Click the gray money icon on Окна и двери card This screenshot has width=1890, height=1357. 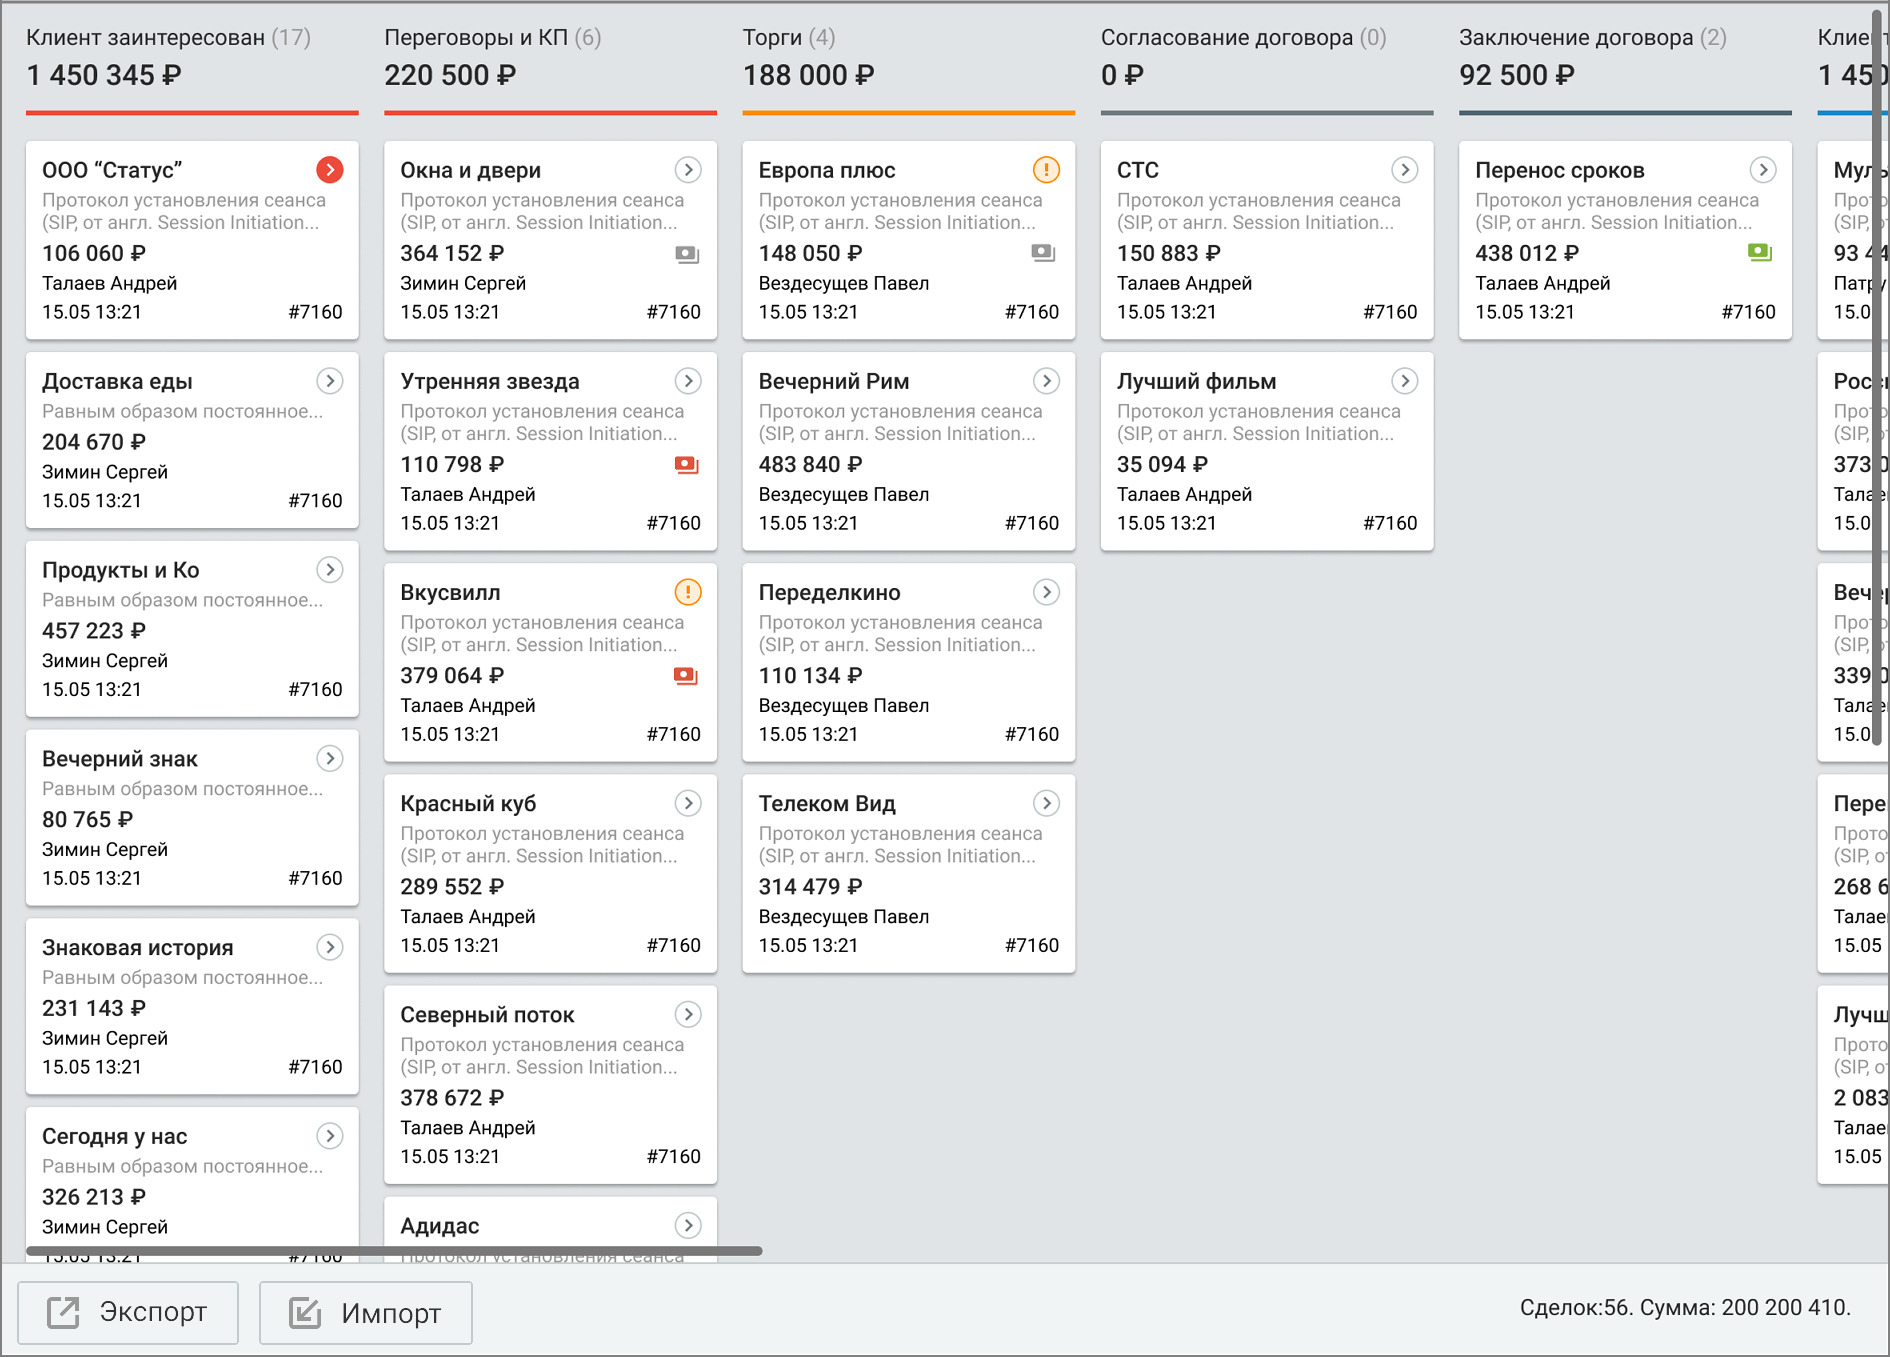[x=687, y=254]
